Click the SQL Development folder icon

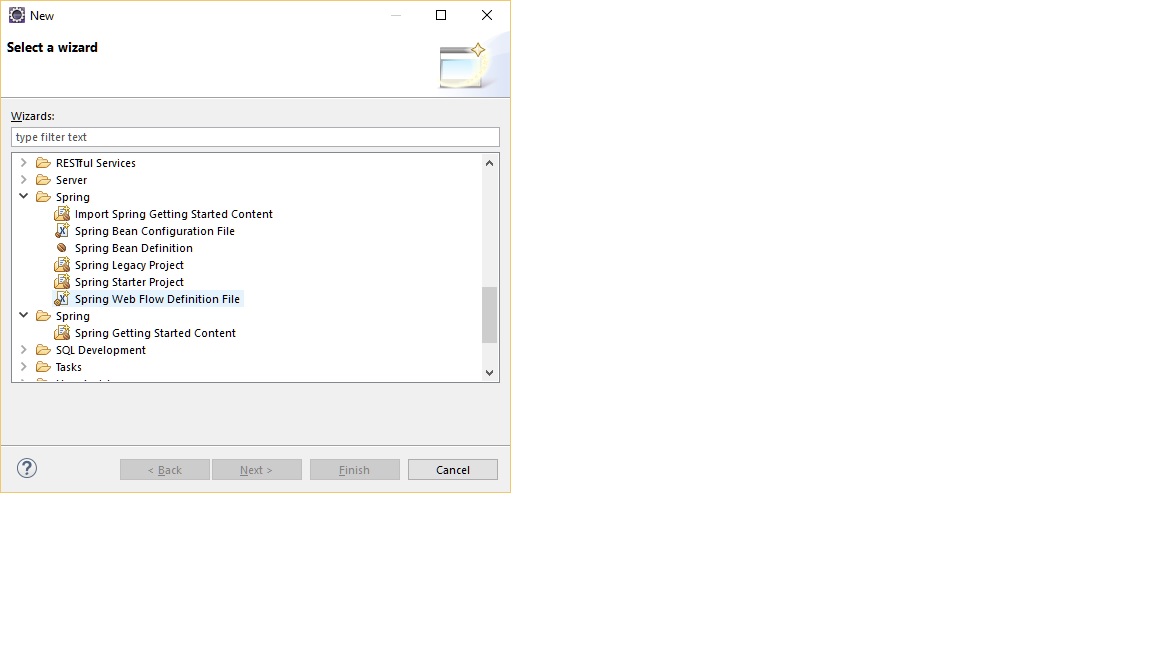pyautogui.click(x=43, y=350)
